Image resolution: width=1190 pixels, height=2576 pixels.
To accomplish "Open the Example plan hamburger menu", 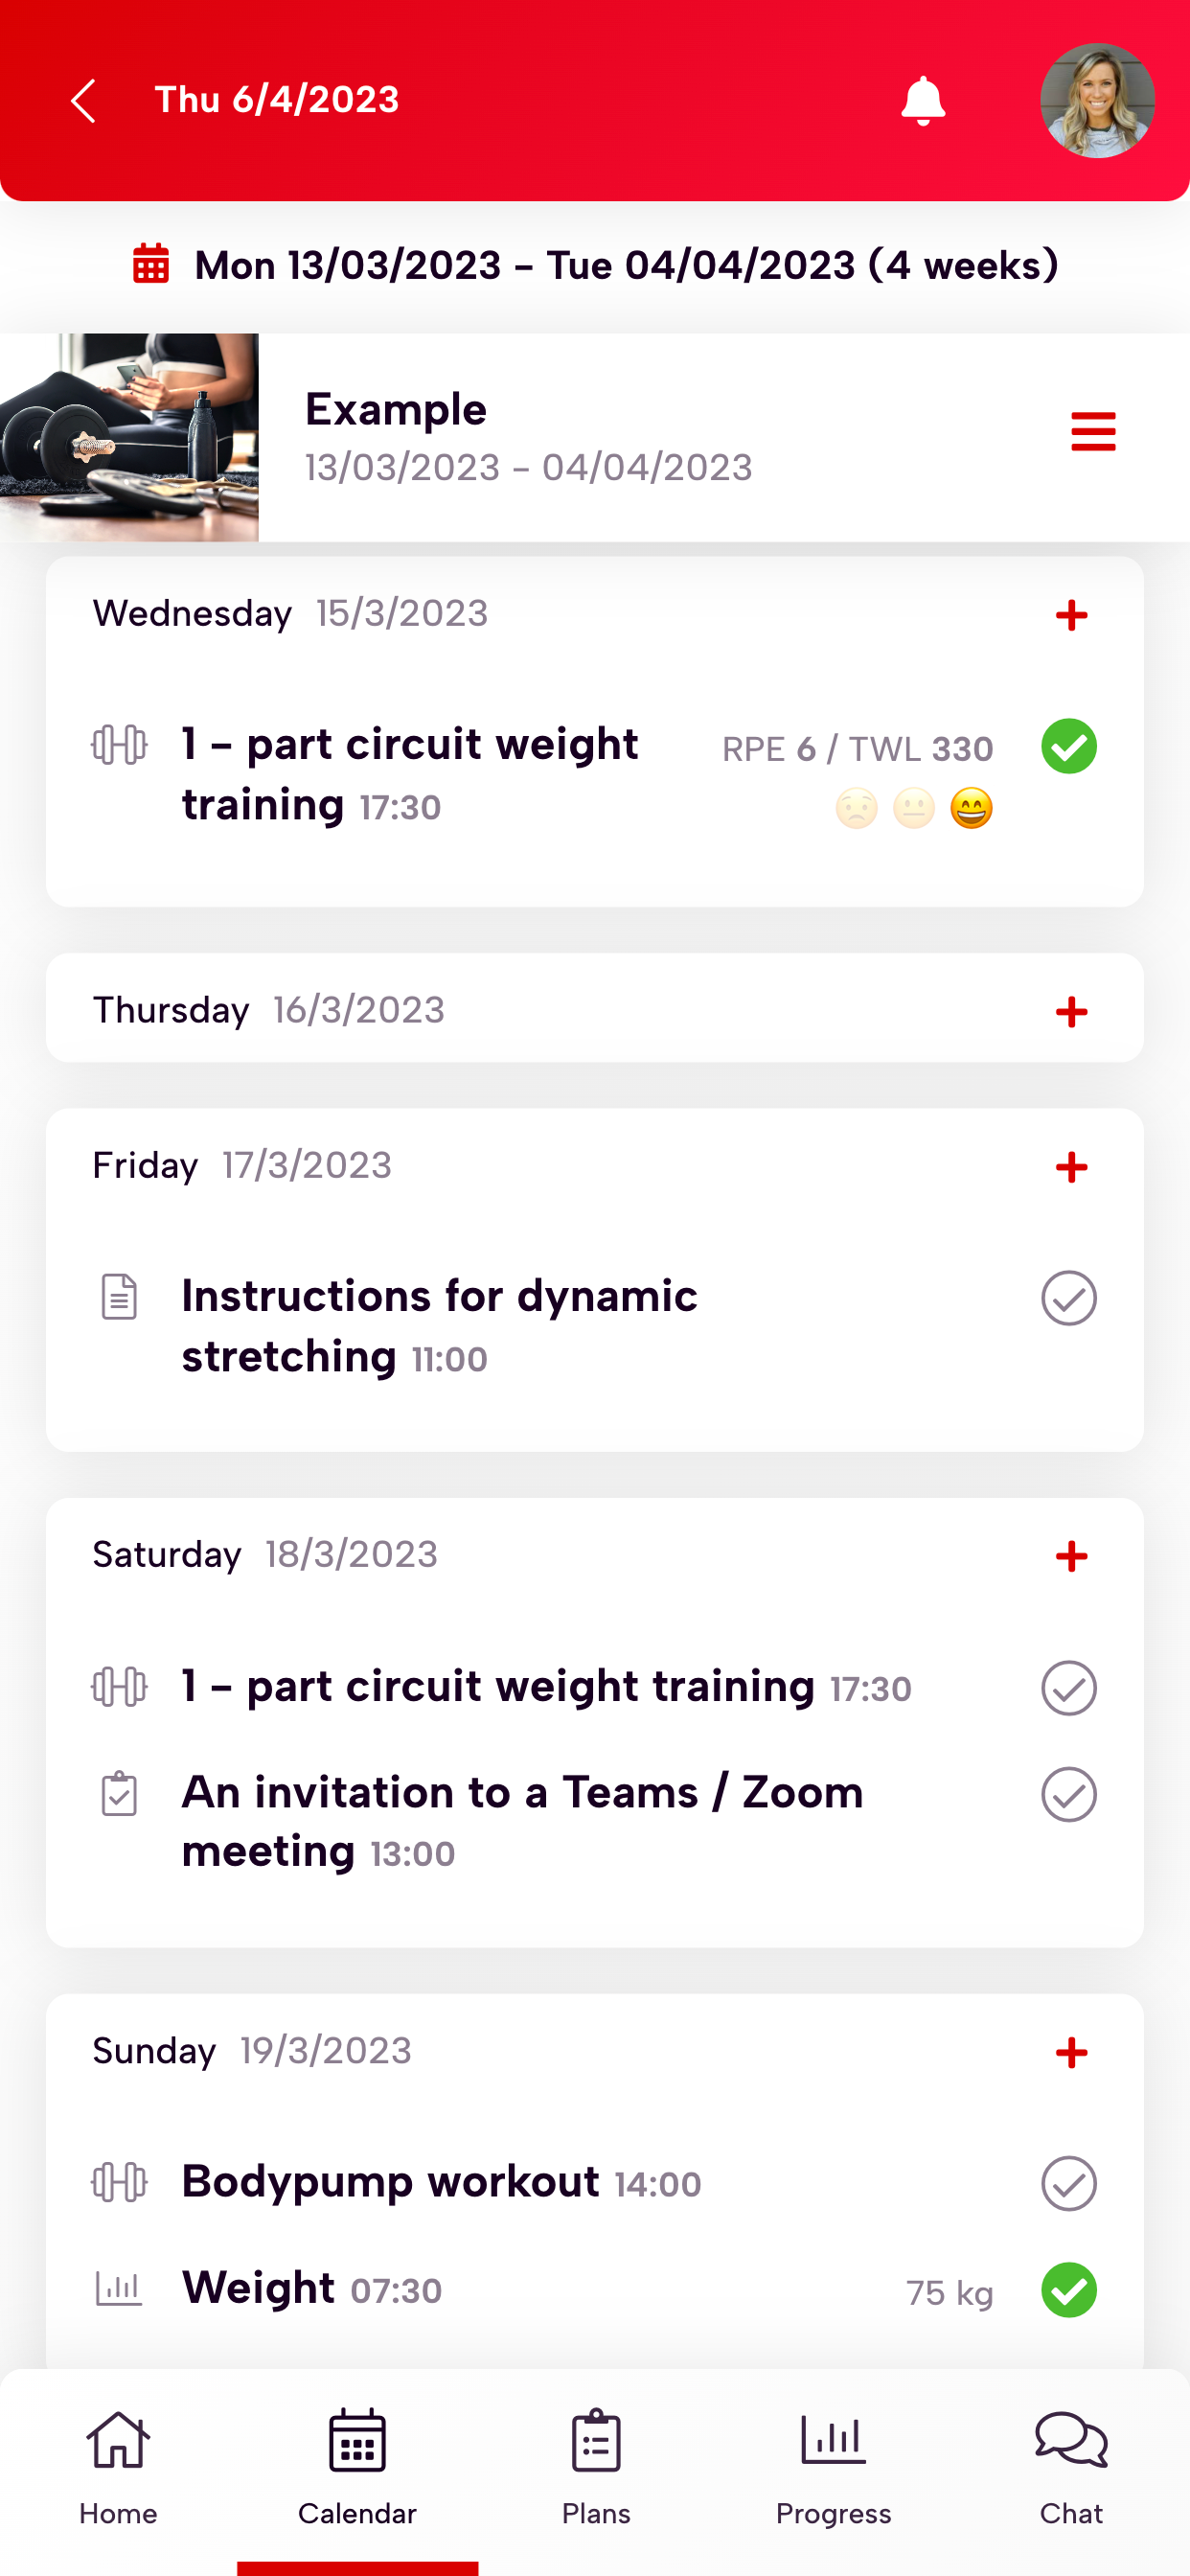I will tap(1092, 432).
